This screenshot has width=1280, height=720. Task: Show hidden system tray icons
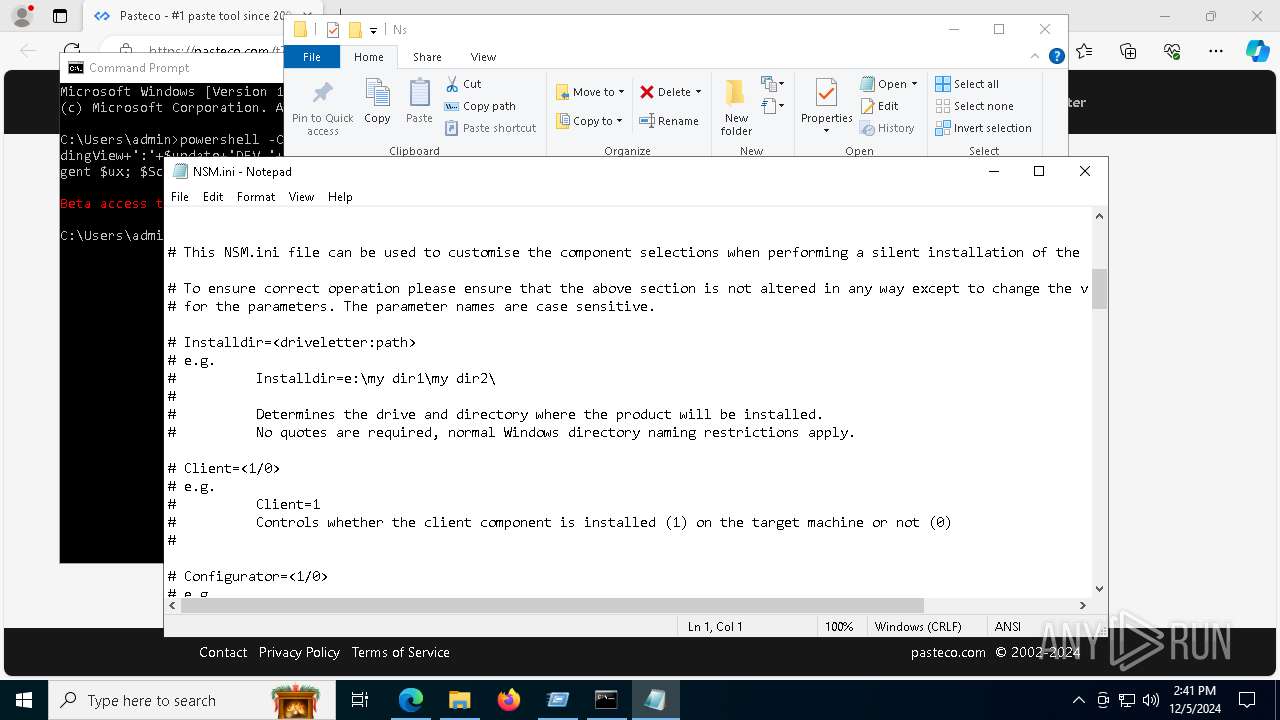pyautogui.click(x=1078, y=700)
